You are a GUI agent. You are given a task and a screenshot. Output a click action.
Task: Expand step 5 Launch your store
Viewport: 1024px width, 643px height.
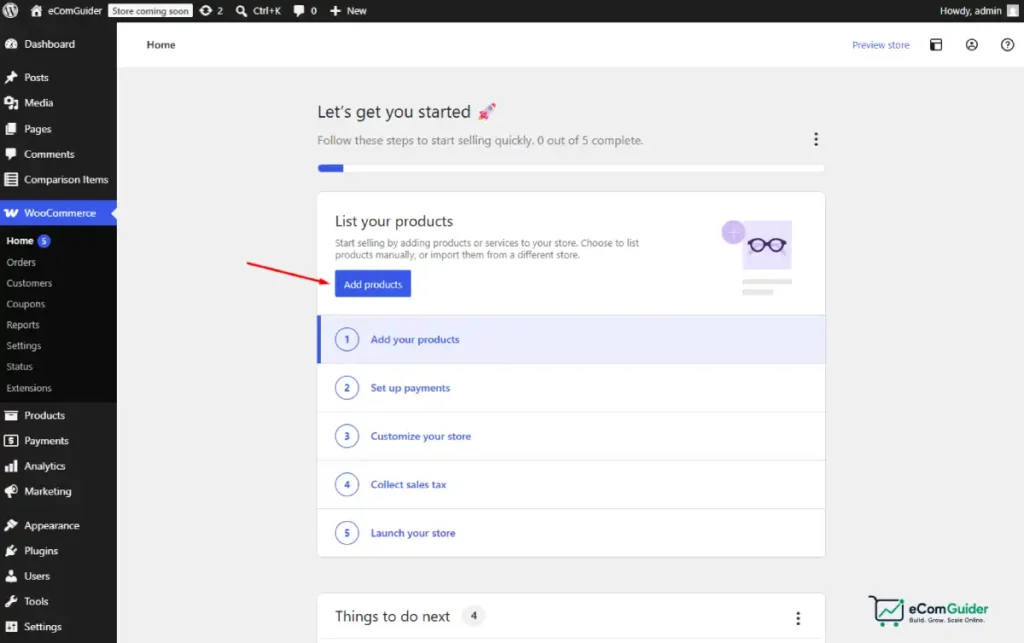coord(571,533)
